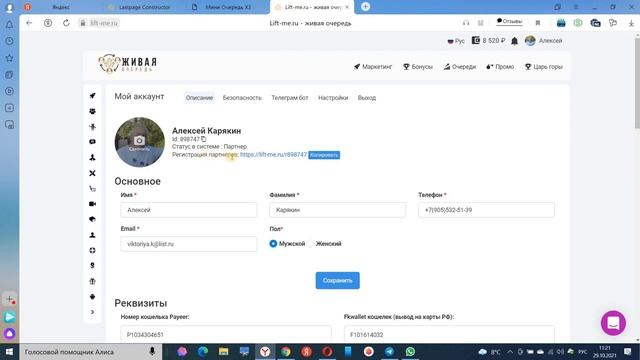Open the Очереди menu item
The height and width of the screenshot is (360, 640).
coord(460,67)
